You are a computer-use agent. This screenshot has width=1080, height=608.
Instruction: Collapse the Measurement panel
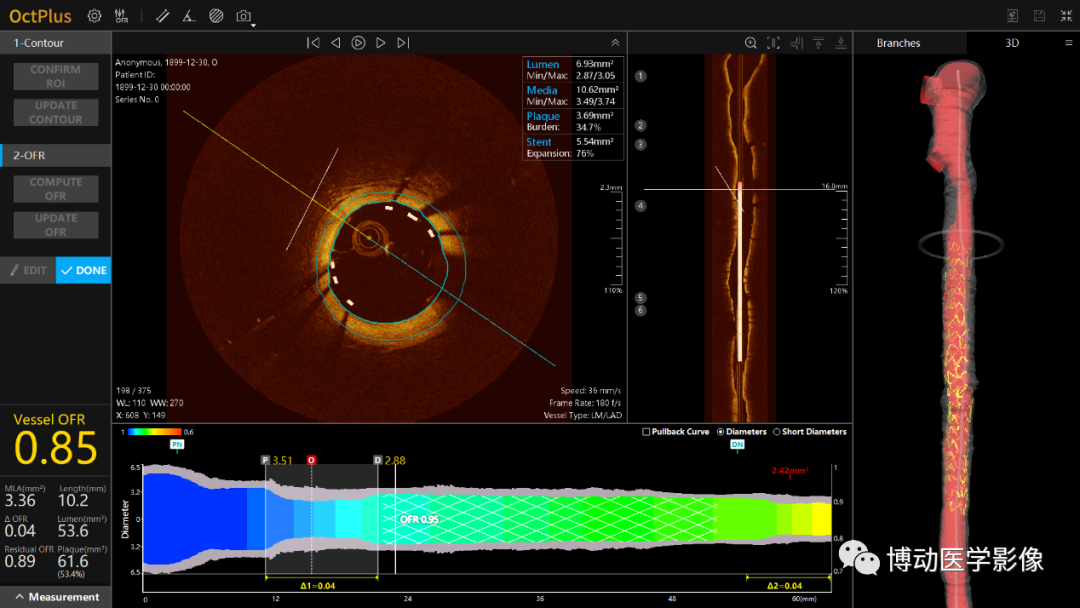pos(19,597)
